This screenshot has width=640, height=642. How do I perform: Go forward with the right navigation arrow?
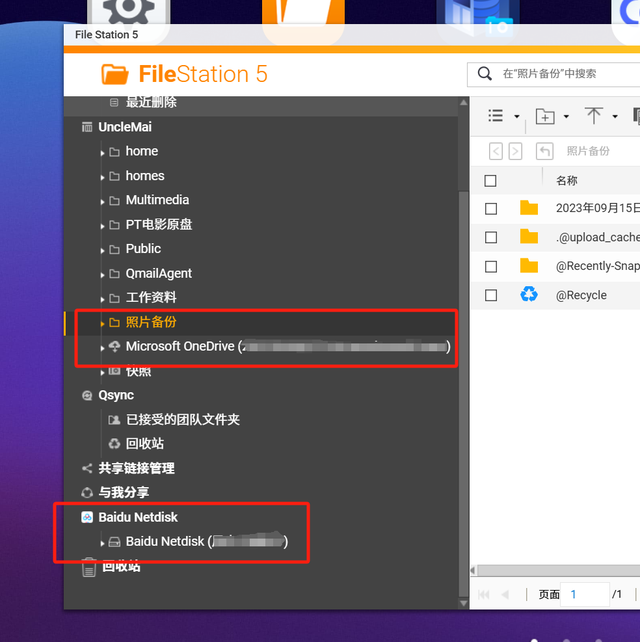coord(515,151)
